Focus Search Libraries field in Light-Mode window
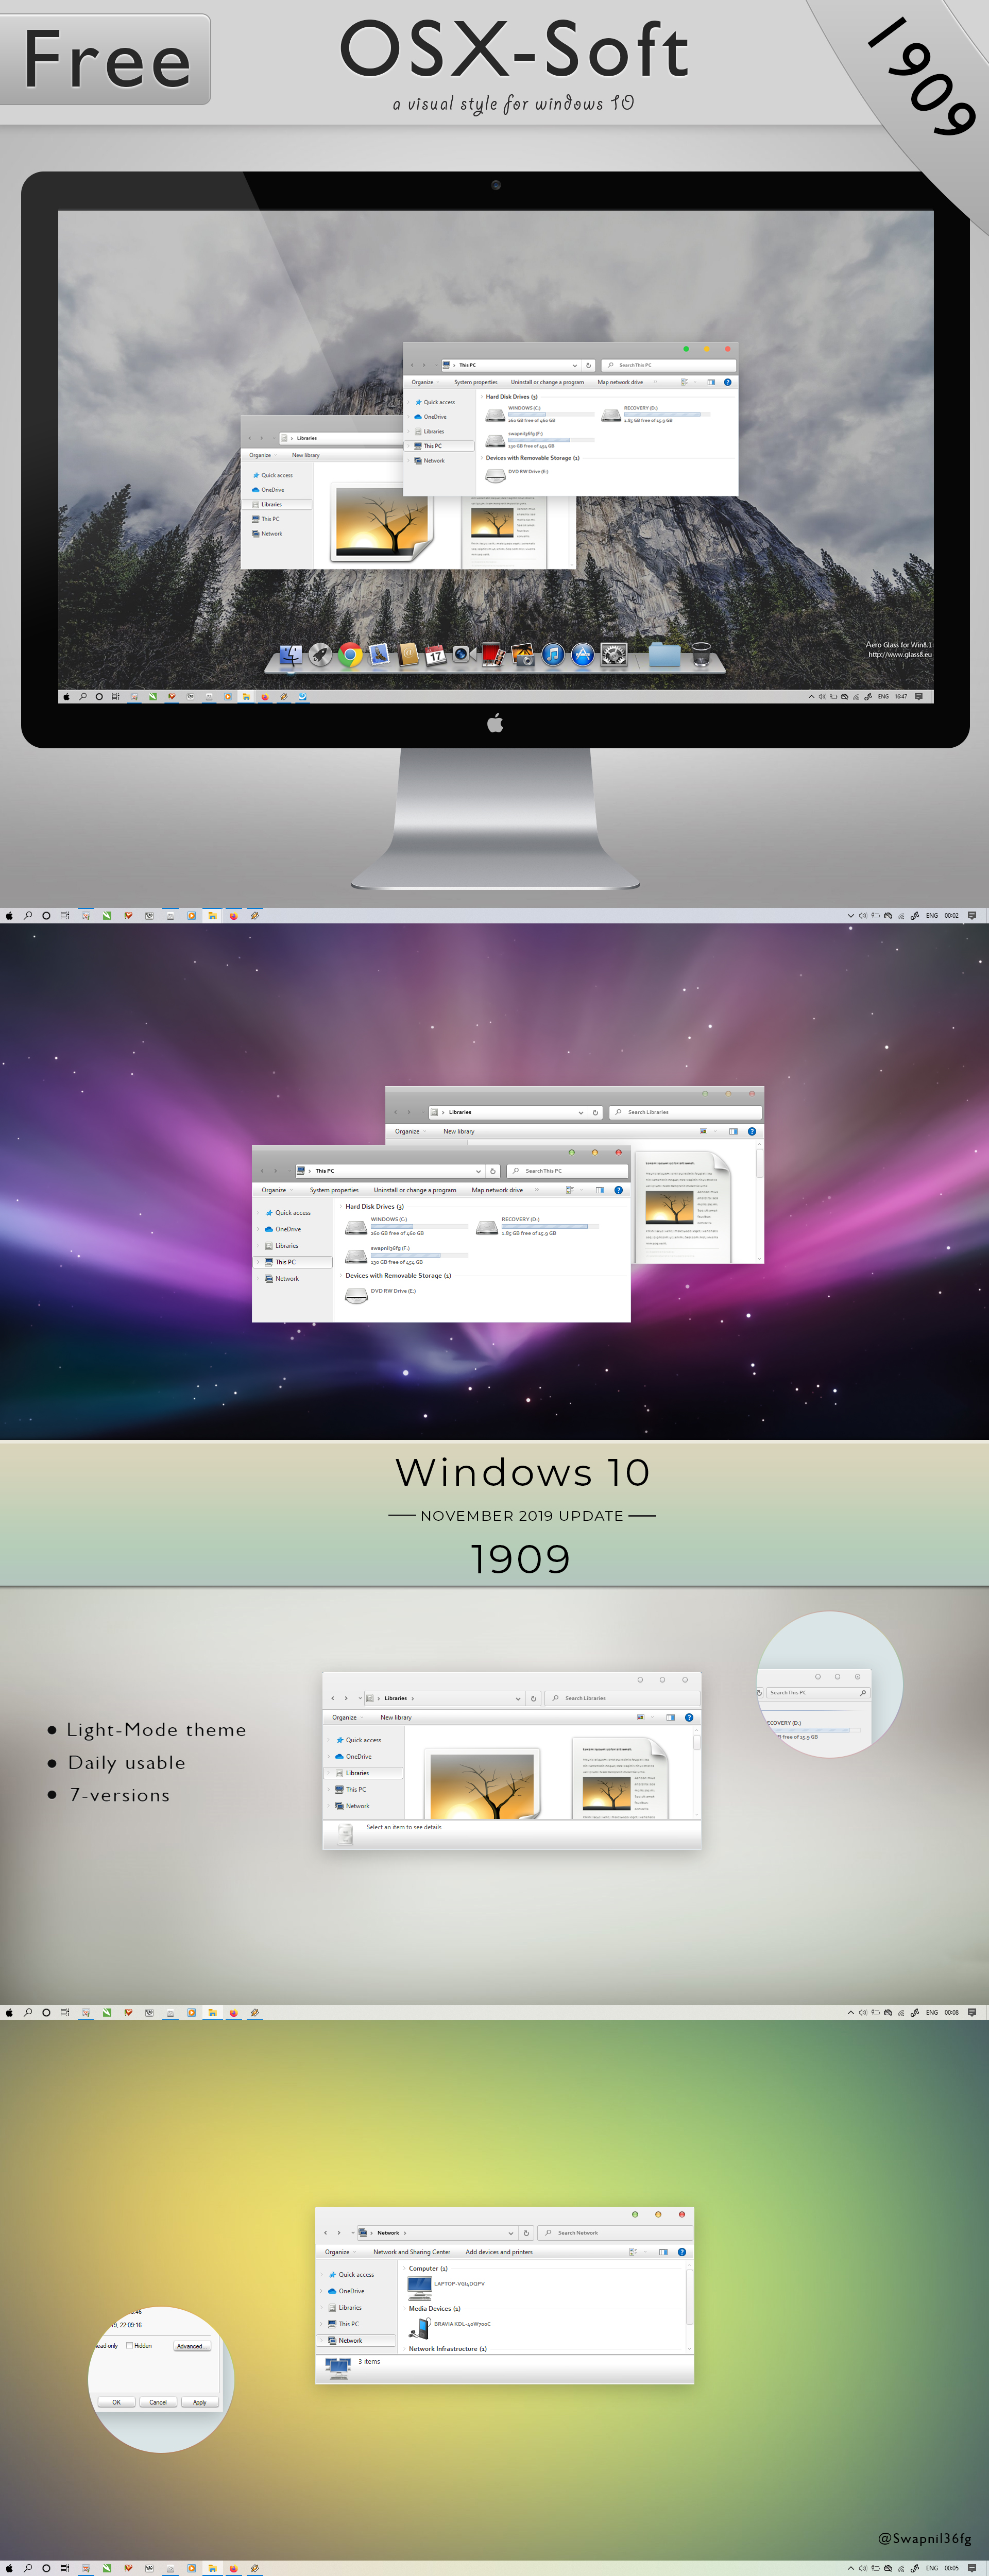Image resolution: width=989 pixels, height=2576 pixels. tap(623, 1698)
